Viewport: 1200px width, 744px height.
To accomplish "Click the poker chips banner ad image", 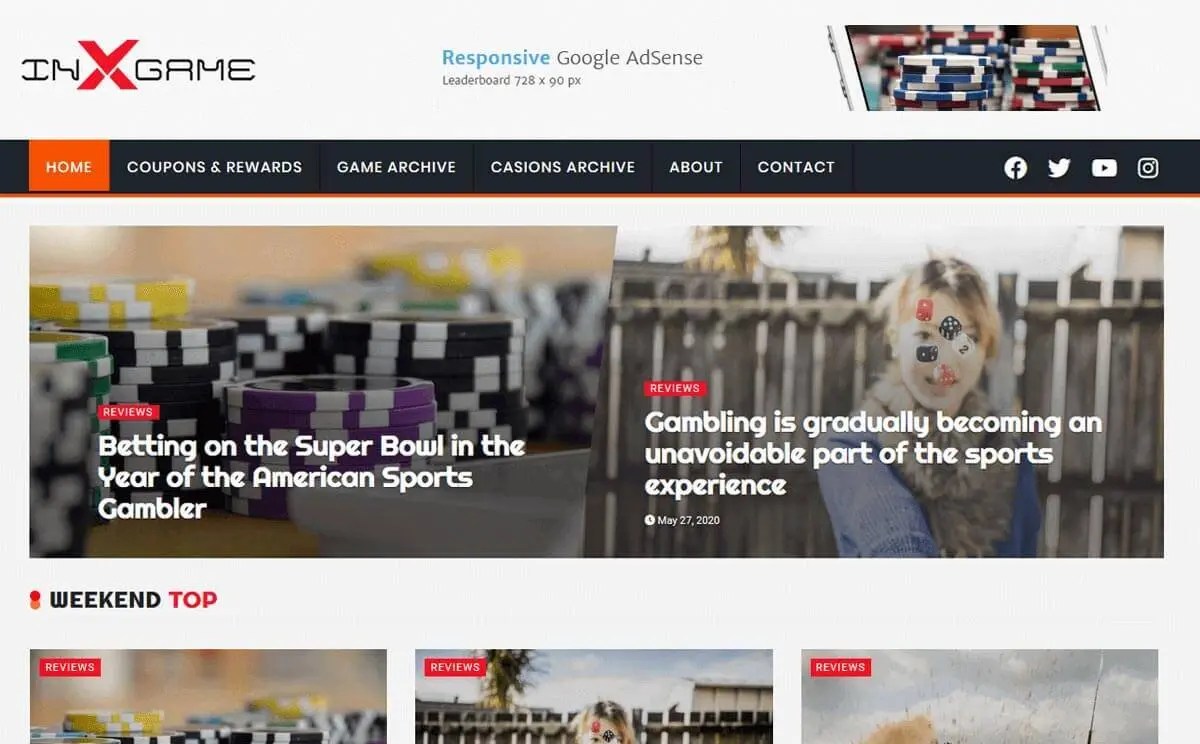I will point(967,67).
